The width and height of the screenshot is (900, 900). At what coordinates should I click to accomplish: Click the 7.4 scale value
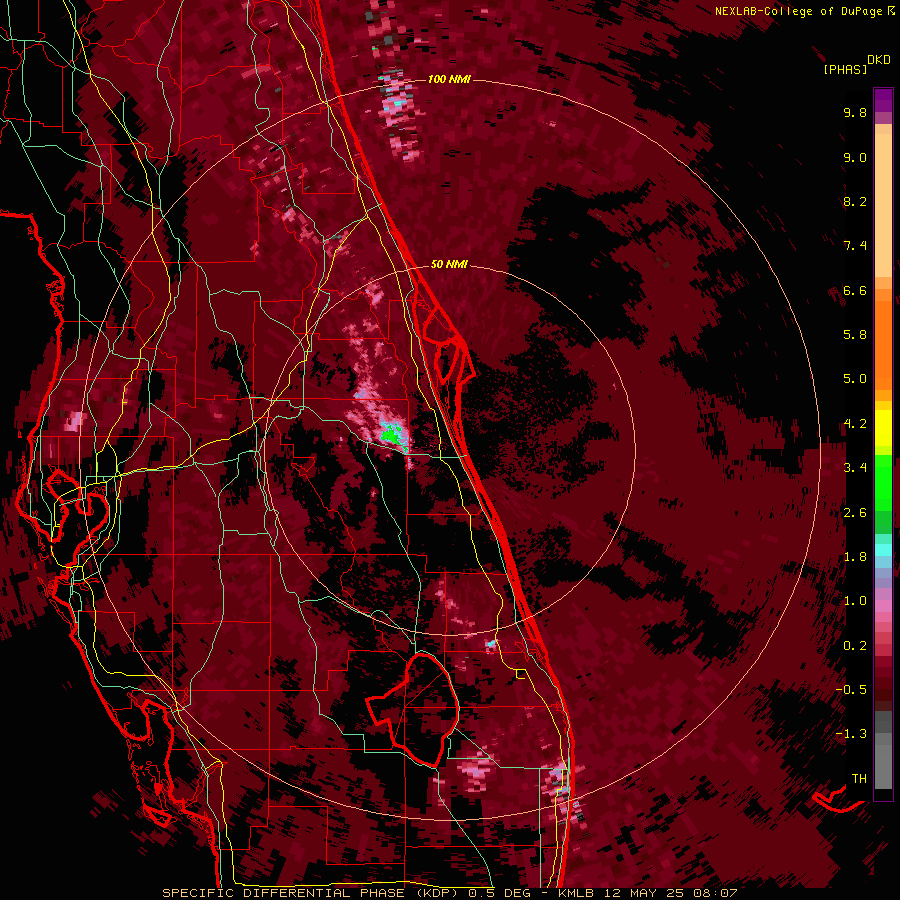[x=855, y=246]
